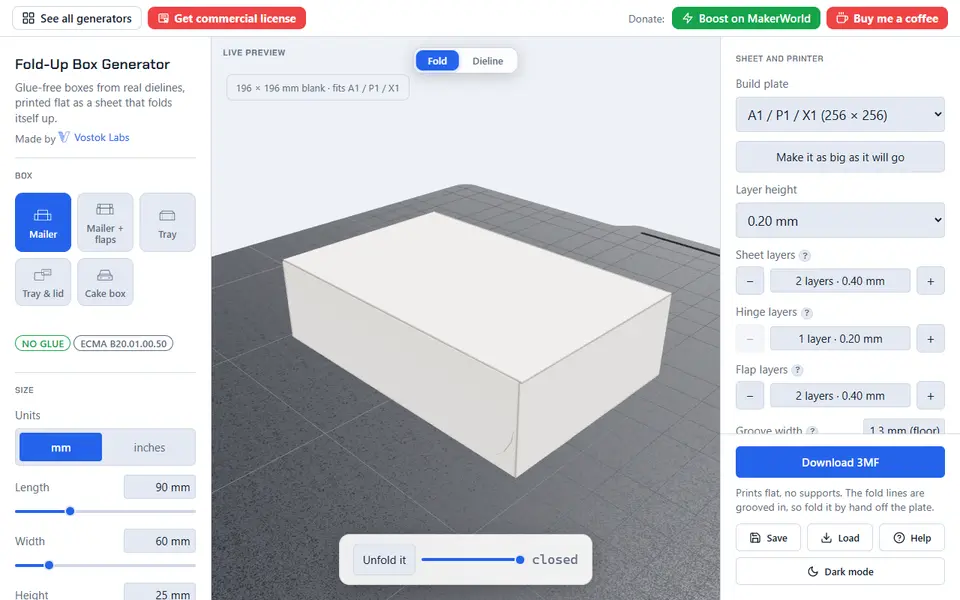Screen dimensions: 960x600
Task: Open the See all generators page
Action: click(77, 18)
